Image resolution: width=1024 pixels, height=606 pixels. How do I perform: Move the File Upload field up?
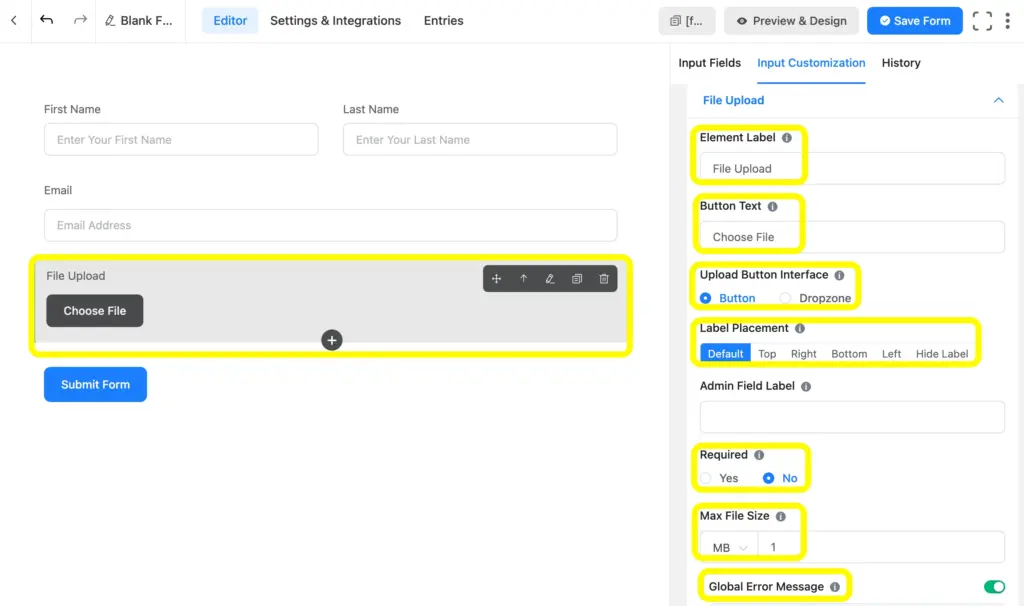524,279
